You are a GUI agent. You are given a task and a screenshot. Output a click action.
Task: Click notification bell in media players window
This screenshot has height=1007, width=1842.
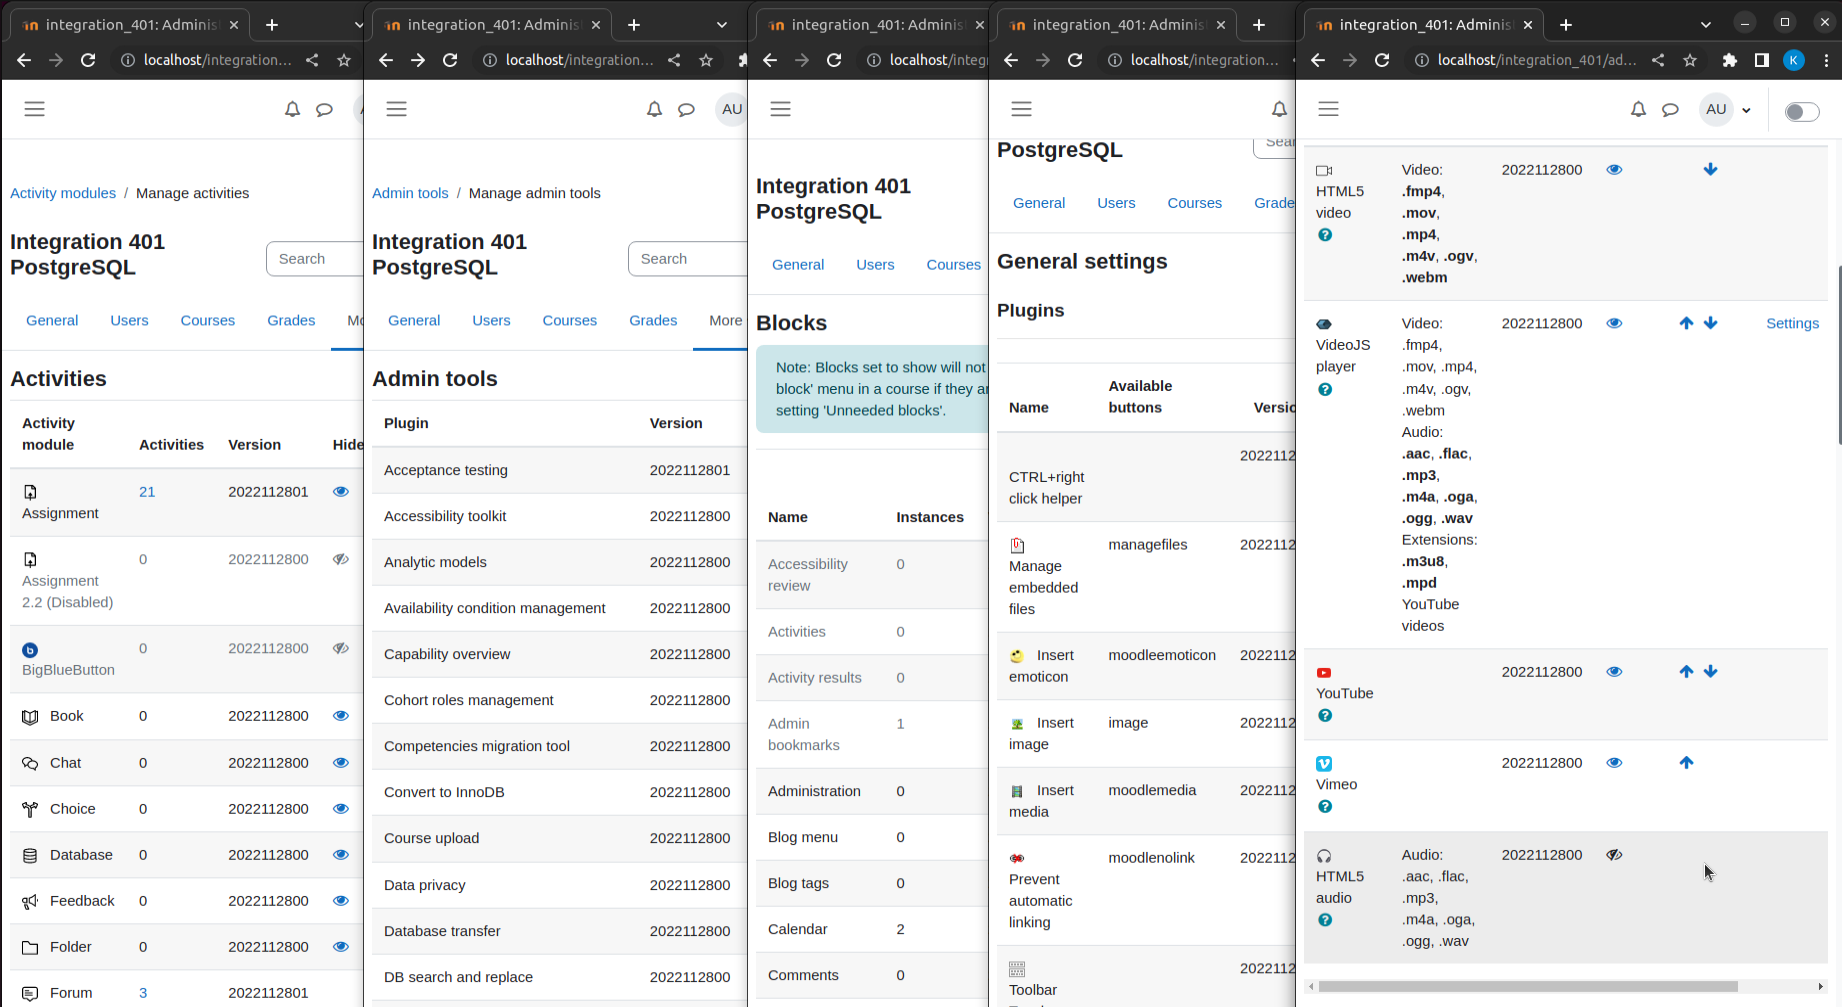[x=1638, y=110]
